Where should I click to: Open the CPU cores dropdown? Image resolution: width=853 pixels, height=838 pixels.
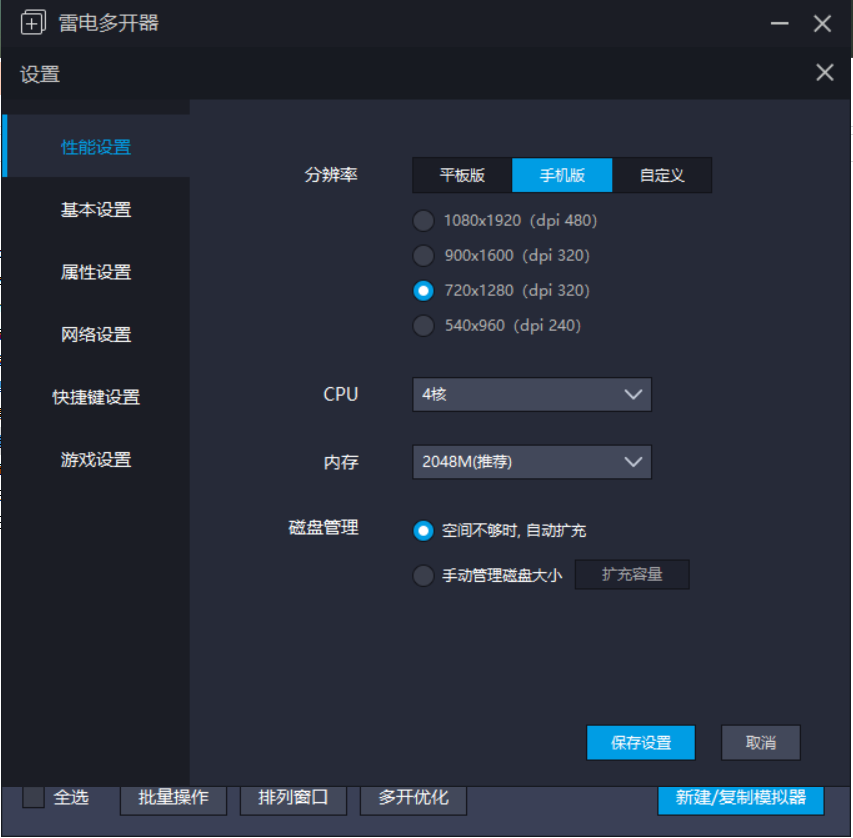click(531, 395)
